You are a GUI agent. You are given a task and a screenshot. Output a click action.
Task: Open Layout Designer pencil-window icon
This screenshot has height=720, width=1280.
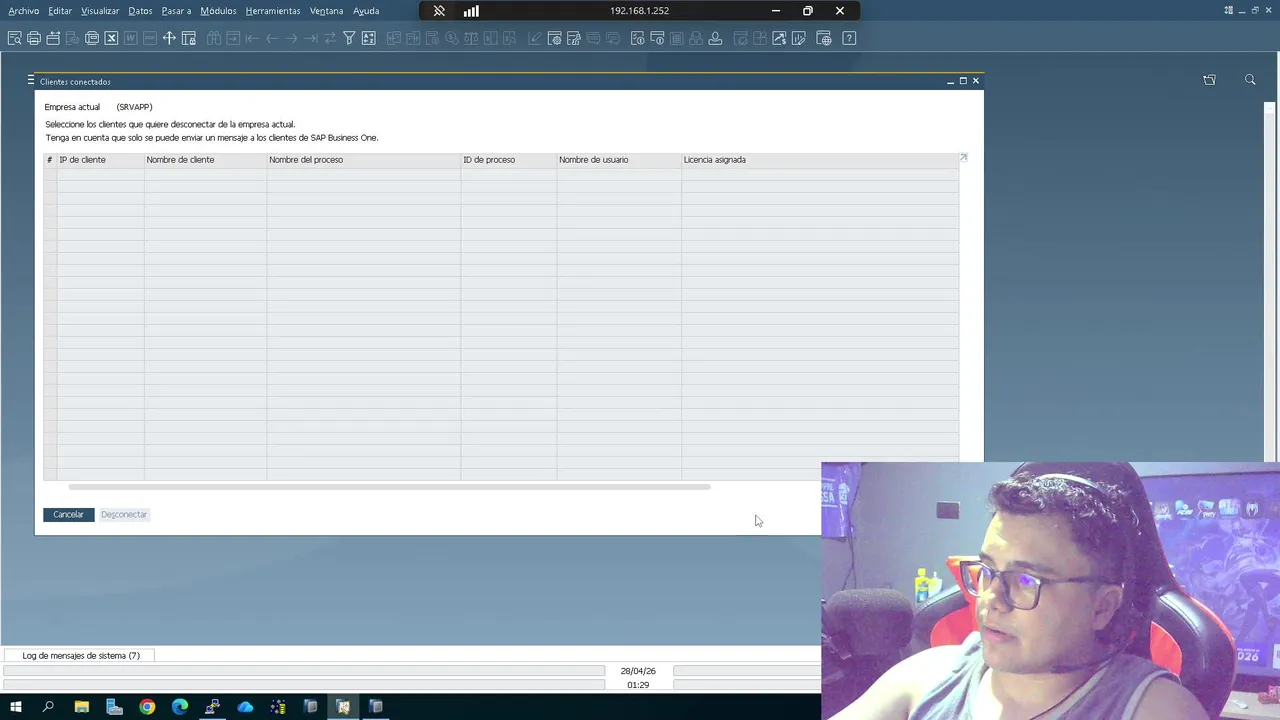click(x=574, y=38)
